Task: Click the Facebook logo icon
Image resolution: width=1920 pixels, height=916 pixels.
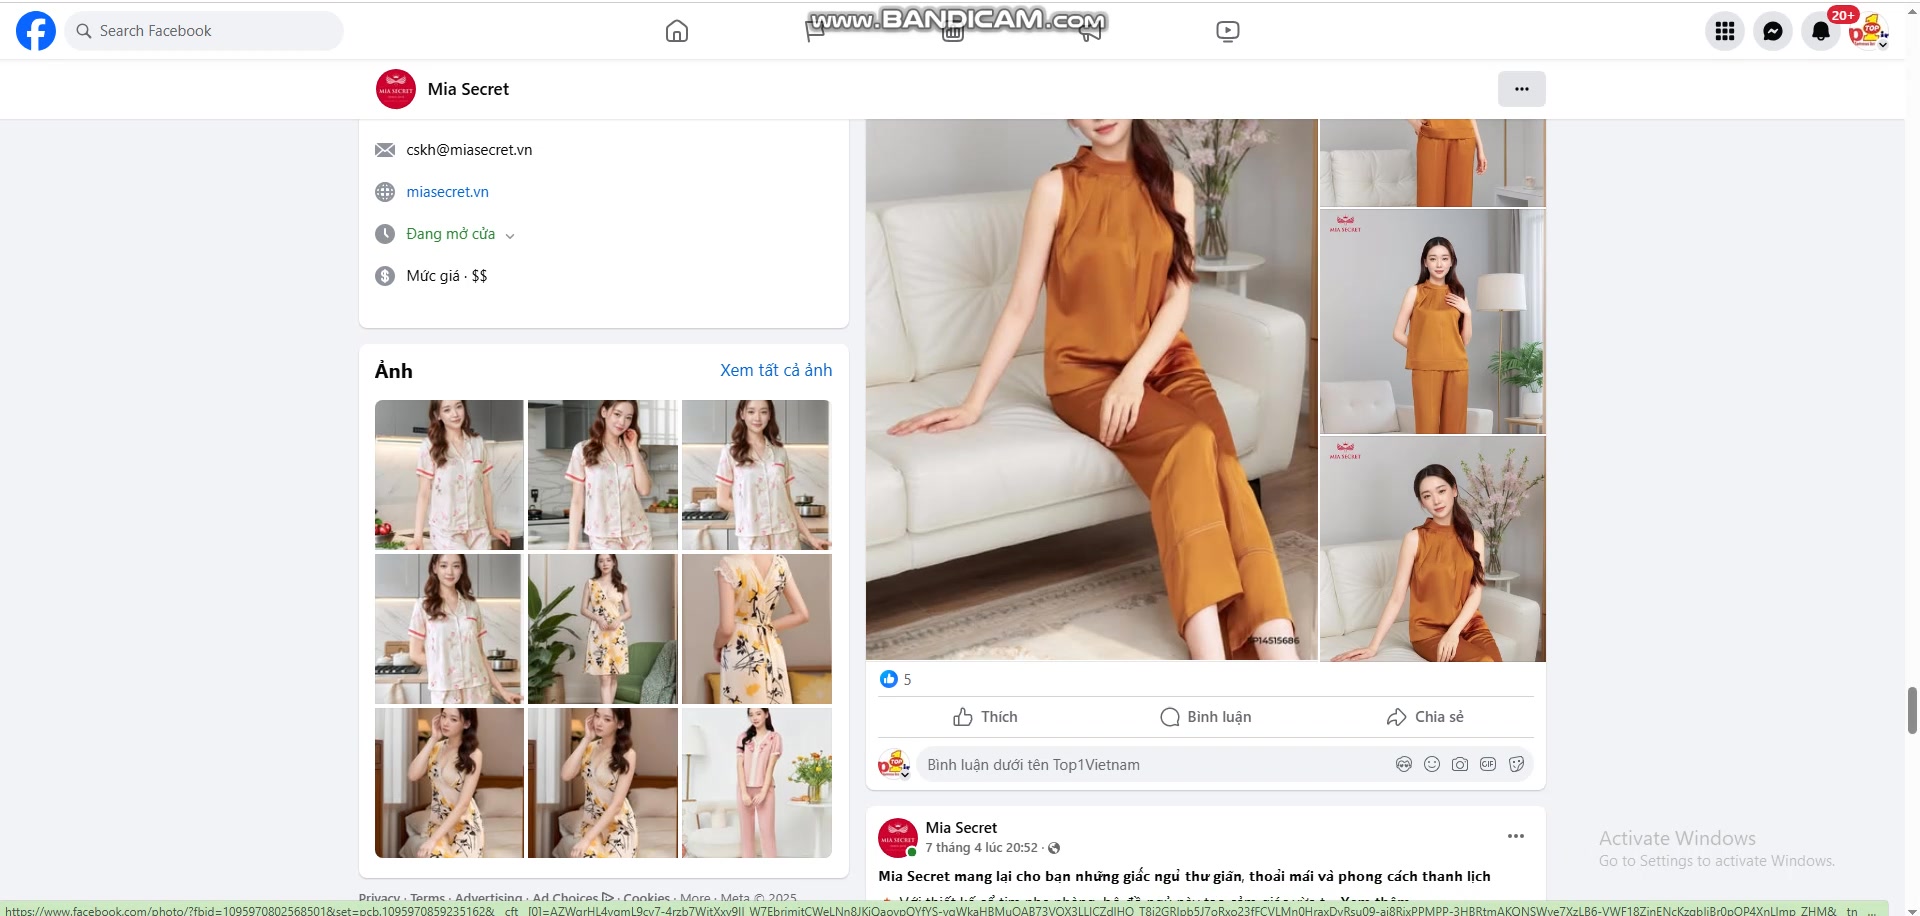Action: 36,31
